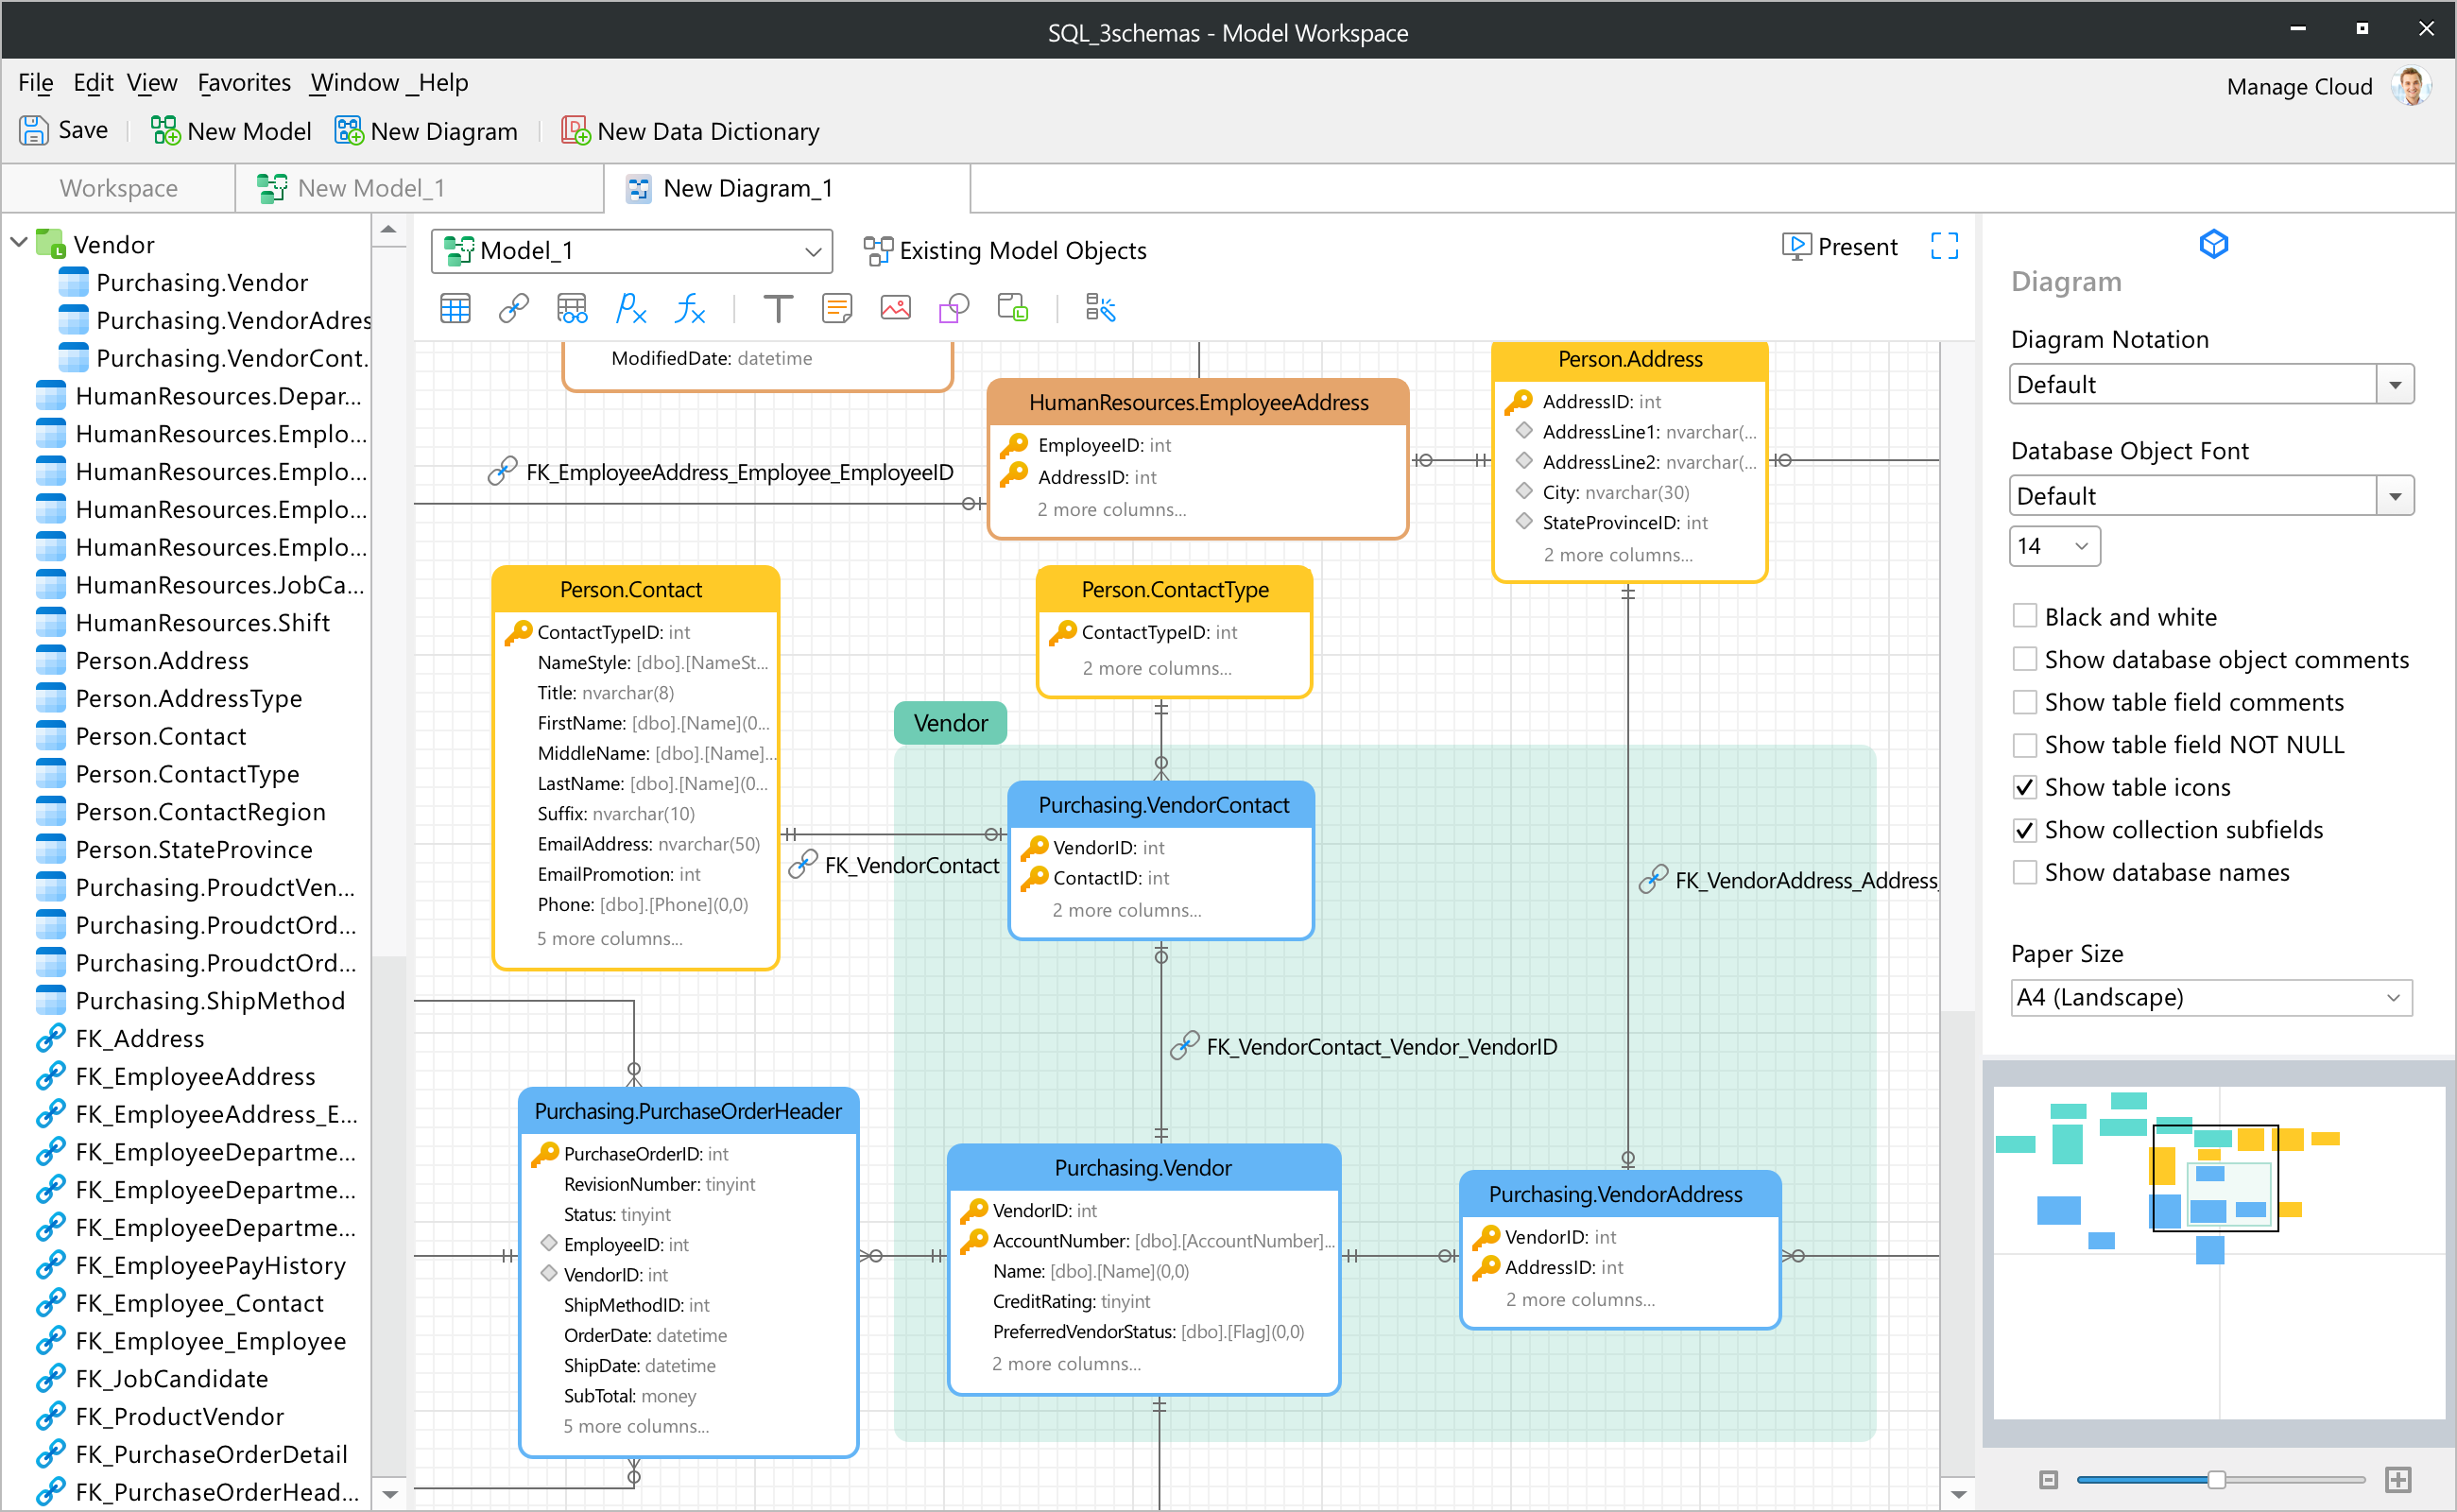
Task: Click New Data Dictionary button
Action: click(x=690, y=131)
